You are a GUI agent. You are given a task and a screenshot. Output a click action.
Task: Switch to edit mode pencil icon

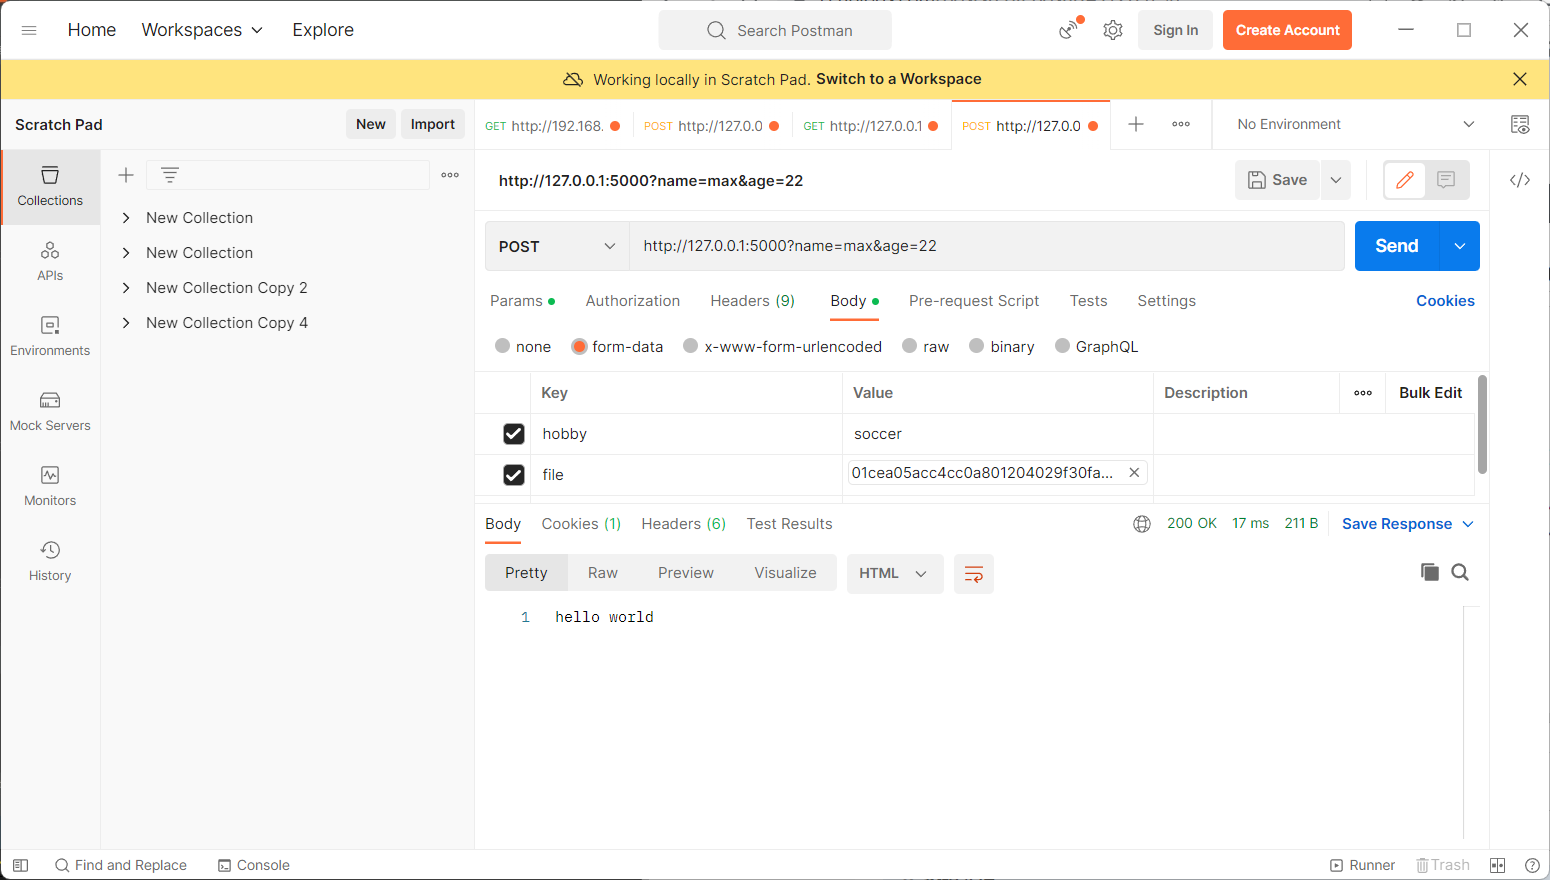click(x=1405, y=180)
